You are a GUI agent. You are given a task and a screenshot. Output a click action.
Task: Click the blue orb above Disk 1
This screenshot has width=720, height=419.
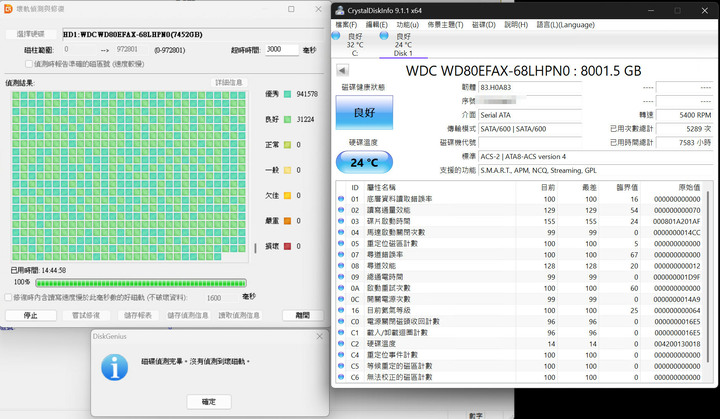point(384,35)
